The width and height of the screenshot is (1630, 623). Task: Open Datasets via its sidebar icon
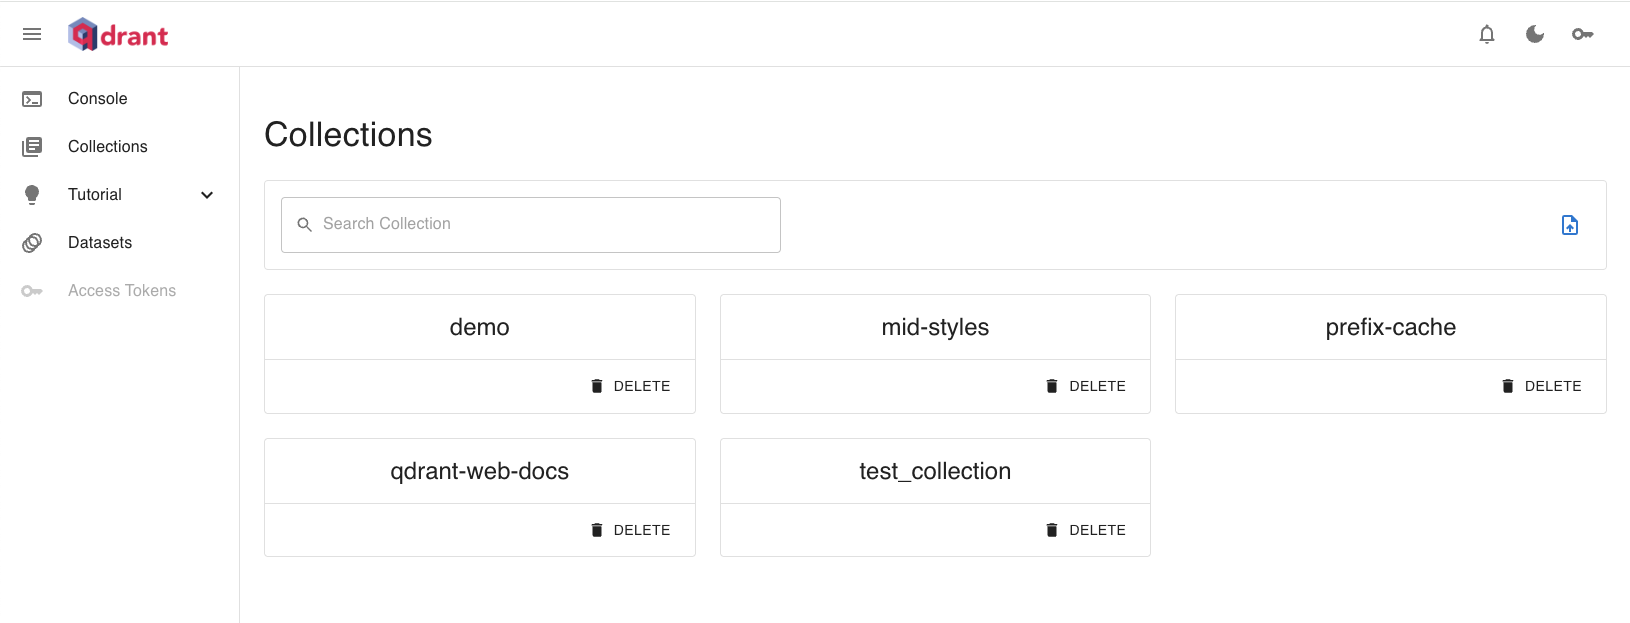tap(32, 242)
